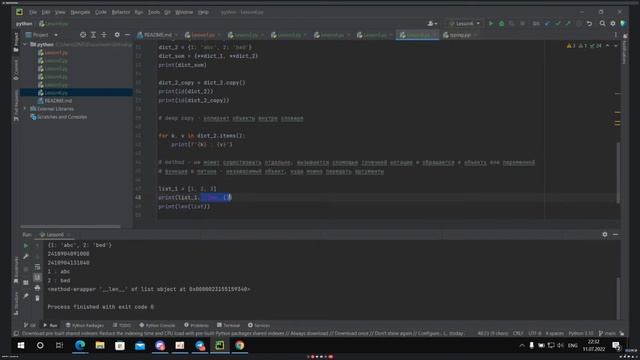Viewport: 640px width, 360px height.
Task: Open Python Console tool window
Action: [157, 325]
